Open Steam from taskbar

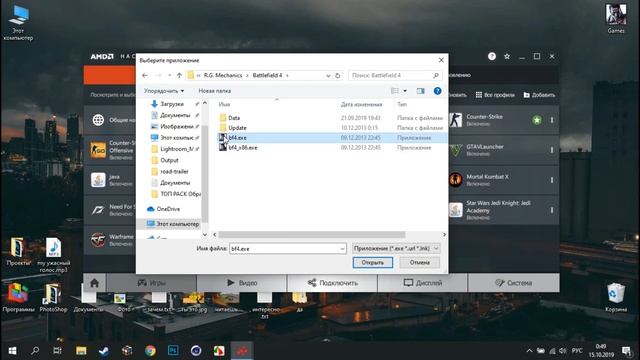point(104,350)
